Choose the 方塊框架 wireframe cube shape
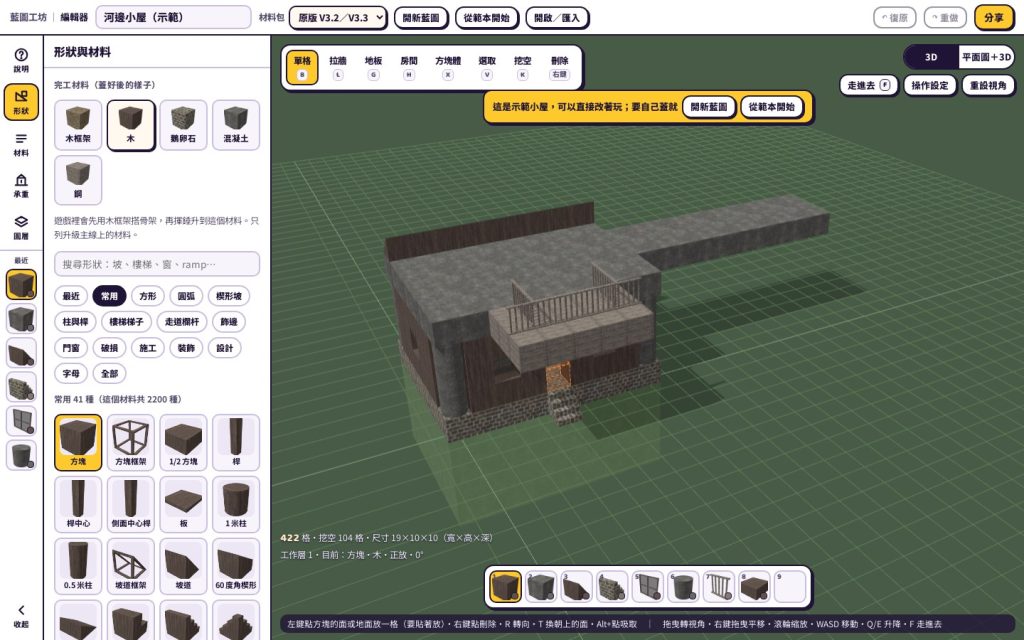The width and height of the screenshot is (1024, 640). click(131, 442)
